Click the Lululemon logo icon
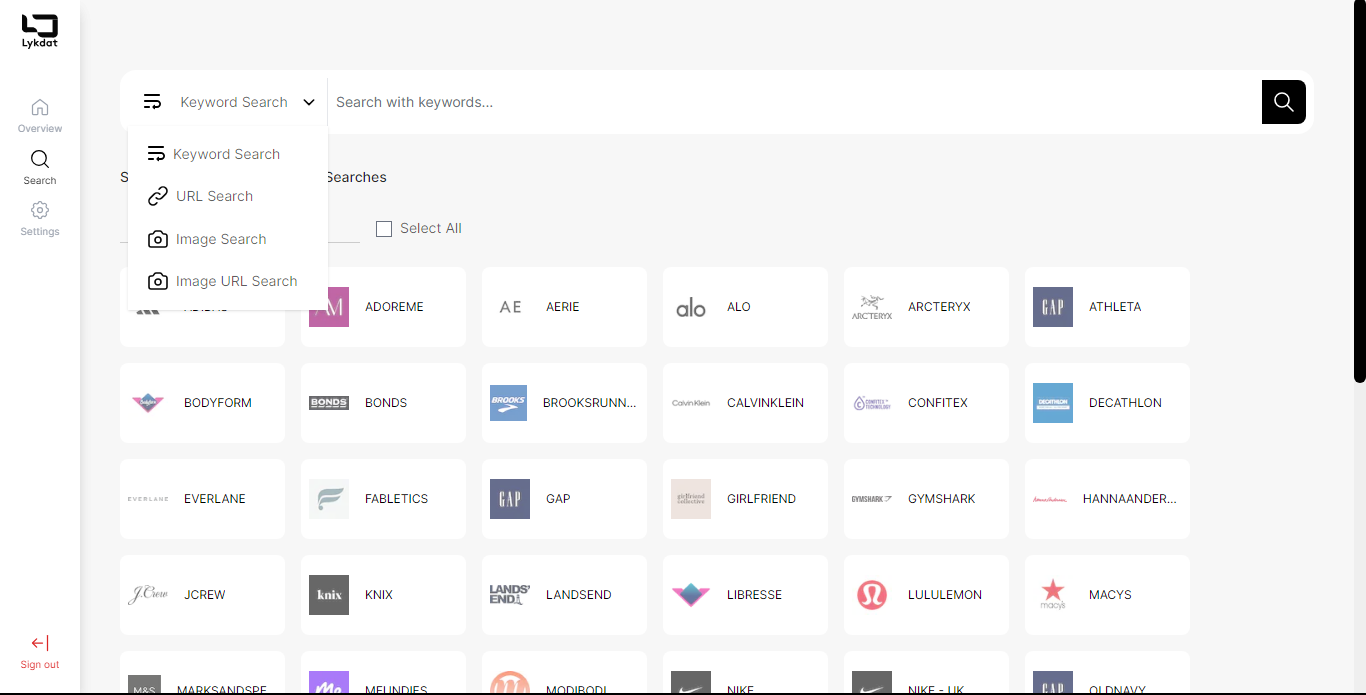This screenshot has width=1366, height=695. tap(872, 595)
